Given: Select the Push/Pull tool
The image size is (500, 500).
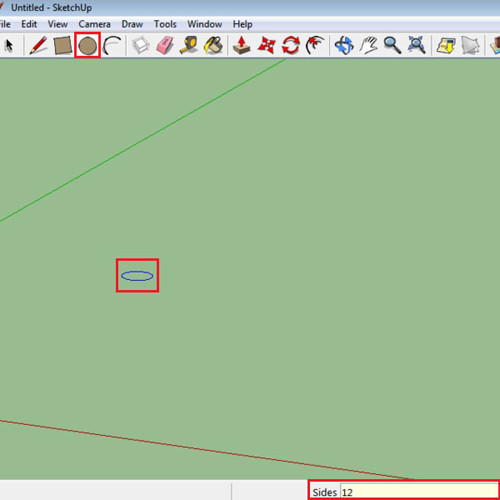Looking at the screenshot, I should click(x=242, y=45).
